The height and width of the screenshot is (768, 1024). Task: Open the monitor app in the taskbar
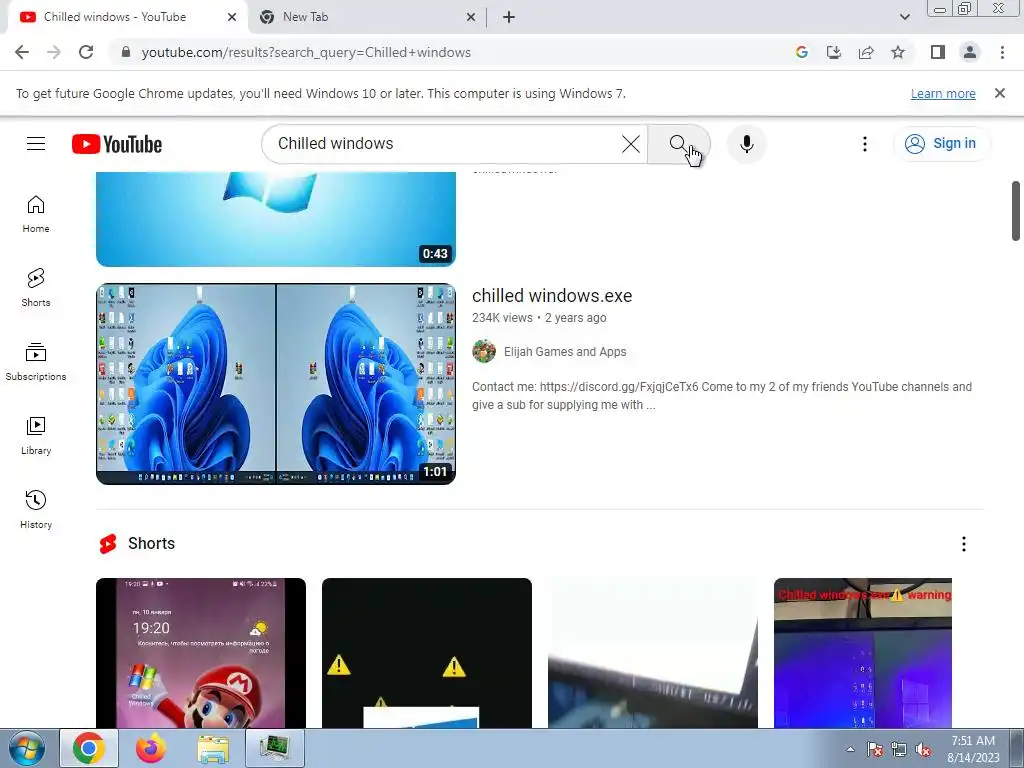click(x=275, y=748)
